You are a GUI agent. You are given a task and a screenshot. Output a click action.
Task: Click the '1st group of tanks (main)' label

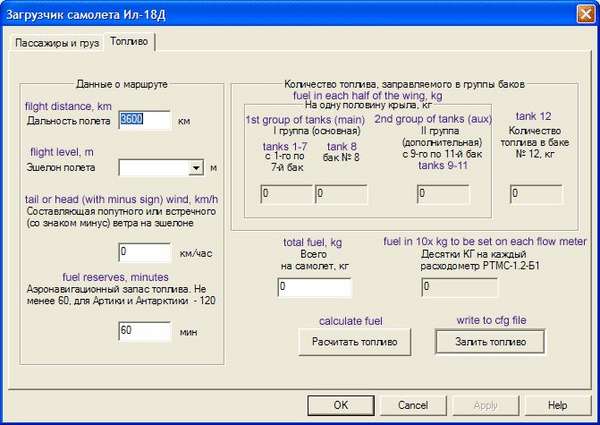[305, 120]
